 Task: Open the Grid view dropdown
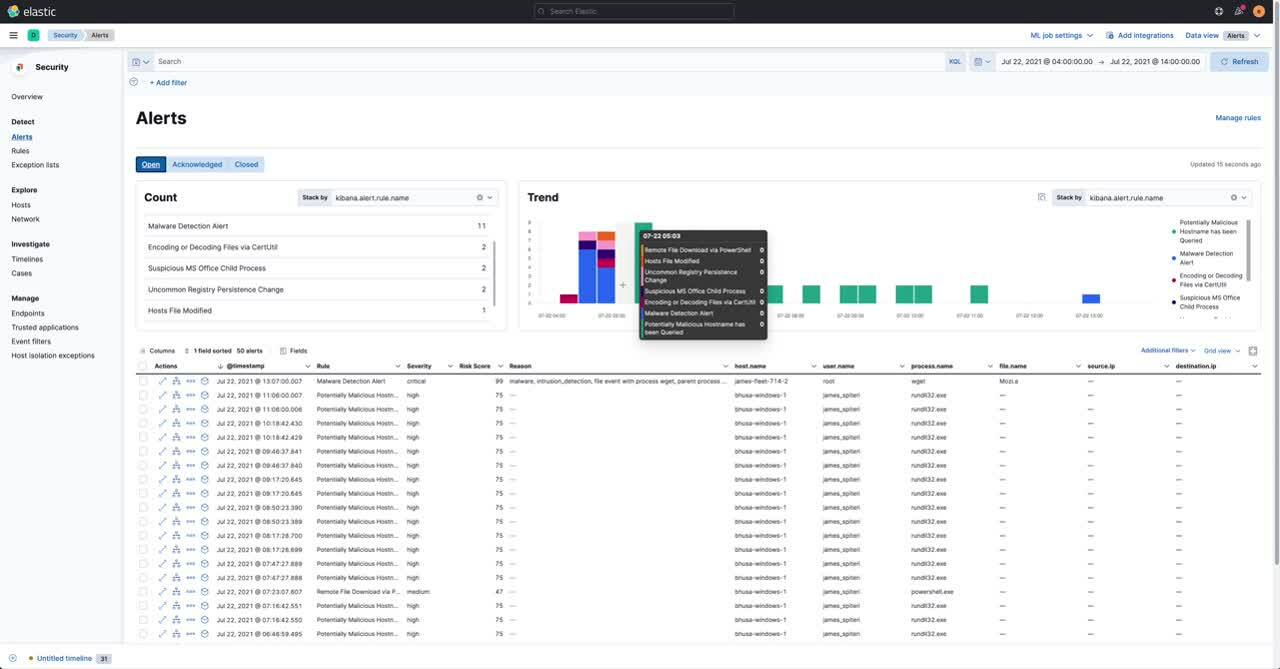(x=1222, y=351)
